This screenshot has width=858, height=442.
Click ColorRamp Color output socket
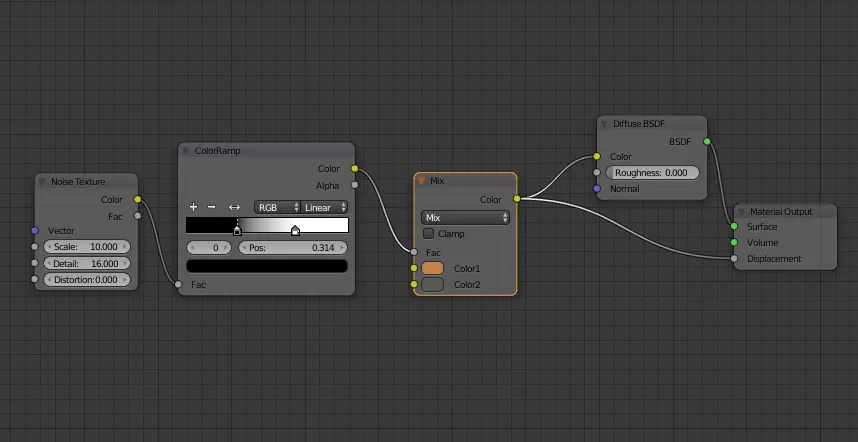(x=355, y=168)
